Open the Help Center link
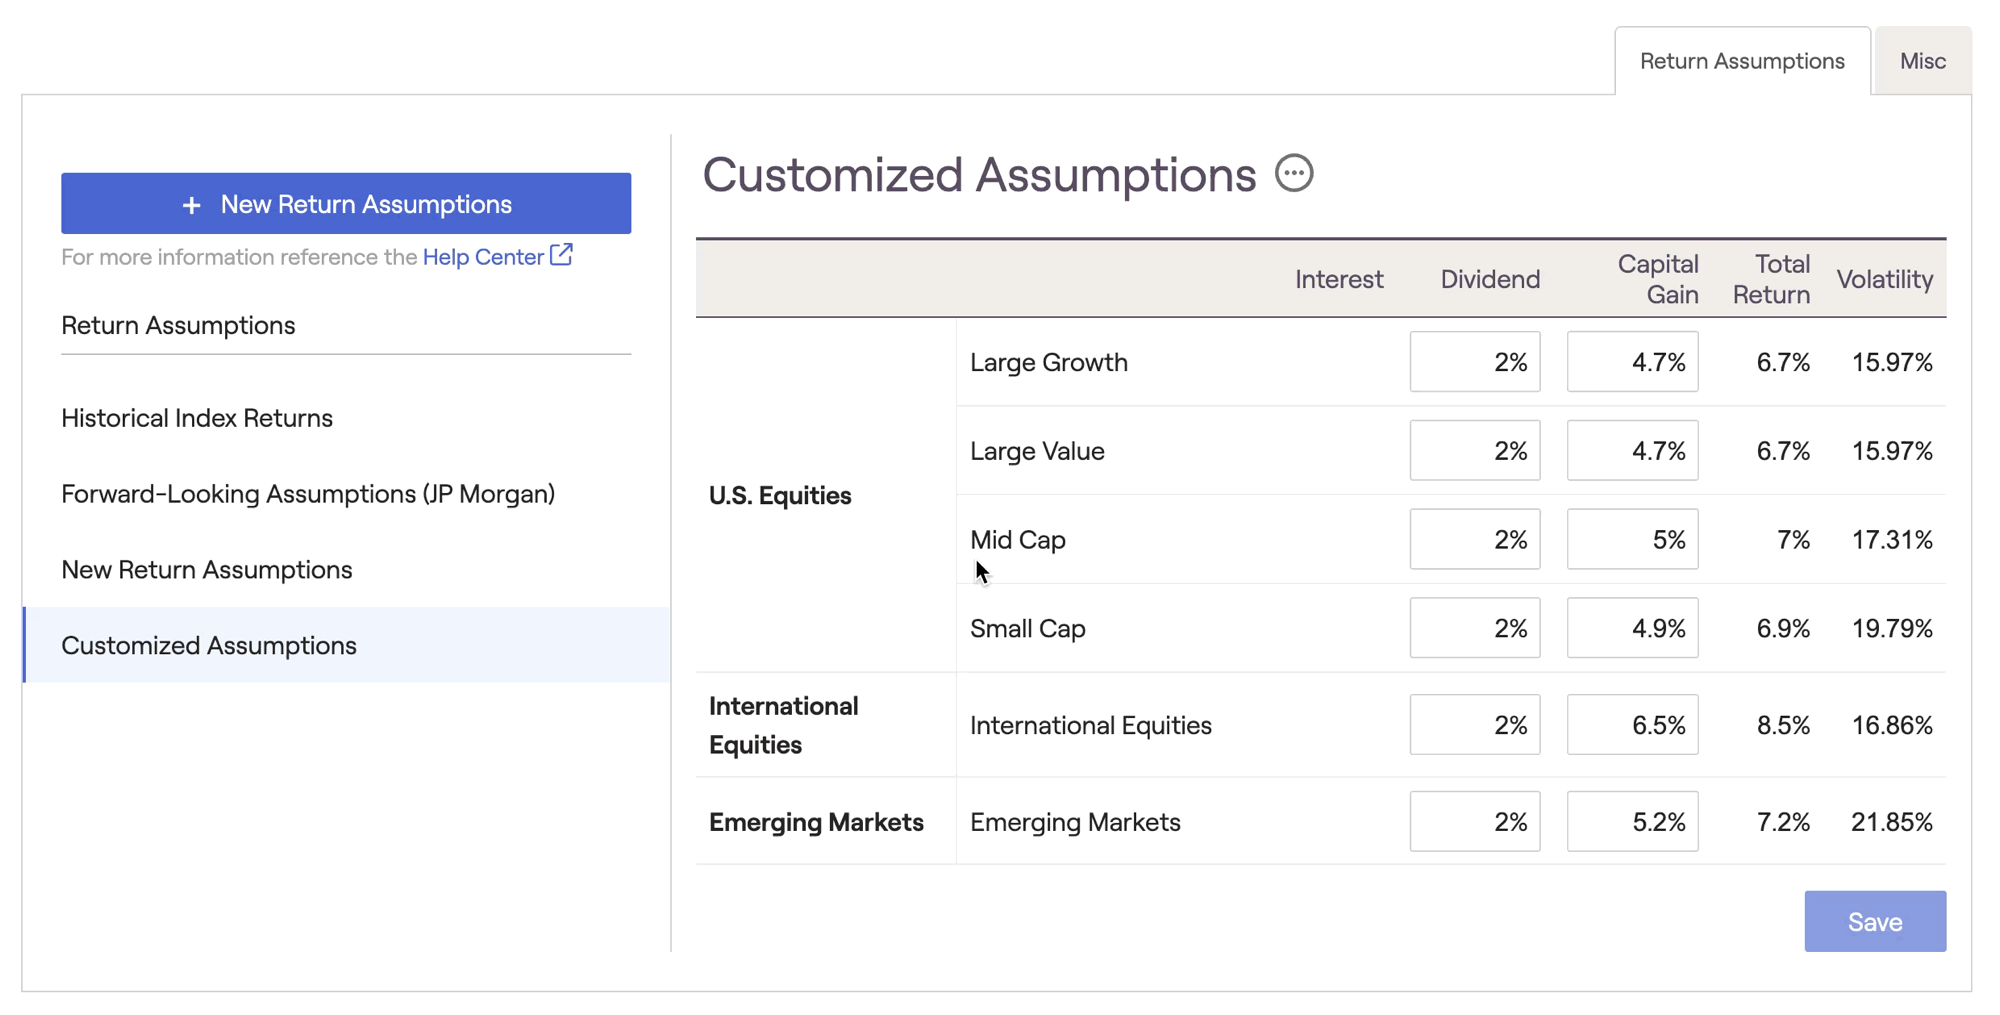The image size is (2000, 1015). point(483,257)
